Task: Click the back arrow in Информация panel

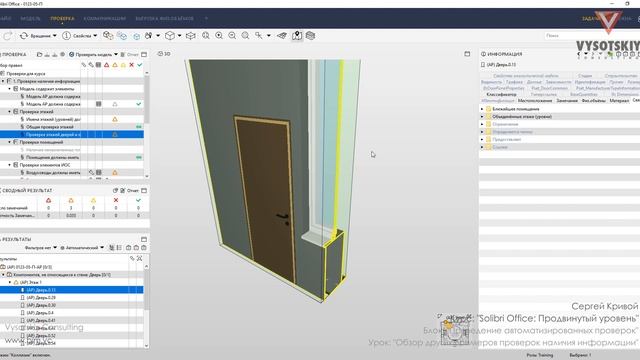Action: (x=579, y=54)
